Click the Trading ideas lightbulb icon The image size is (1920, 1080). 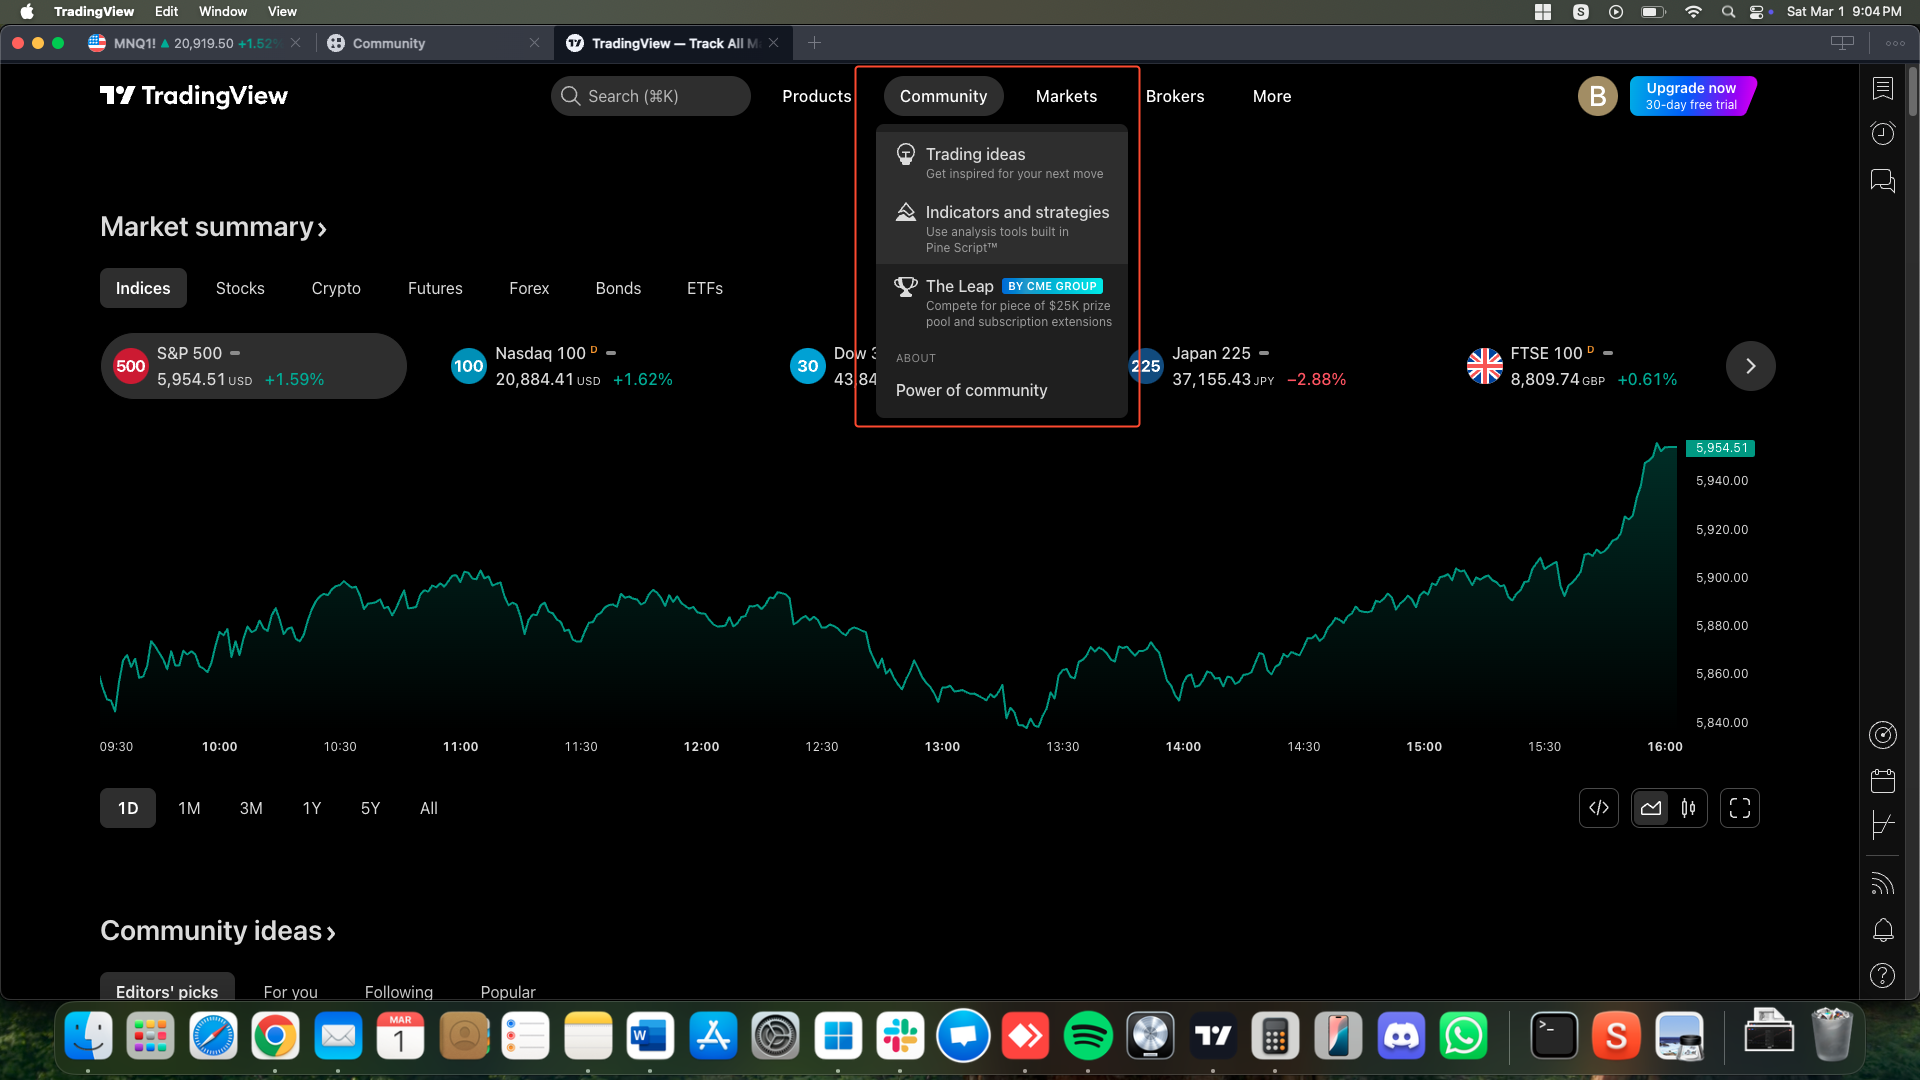click(x=905, y=154)
